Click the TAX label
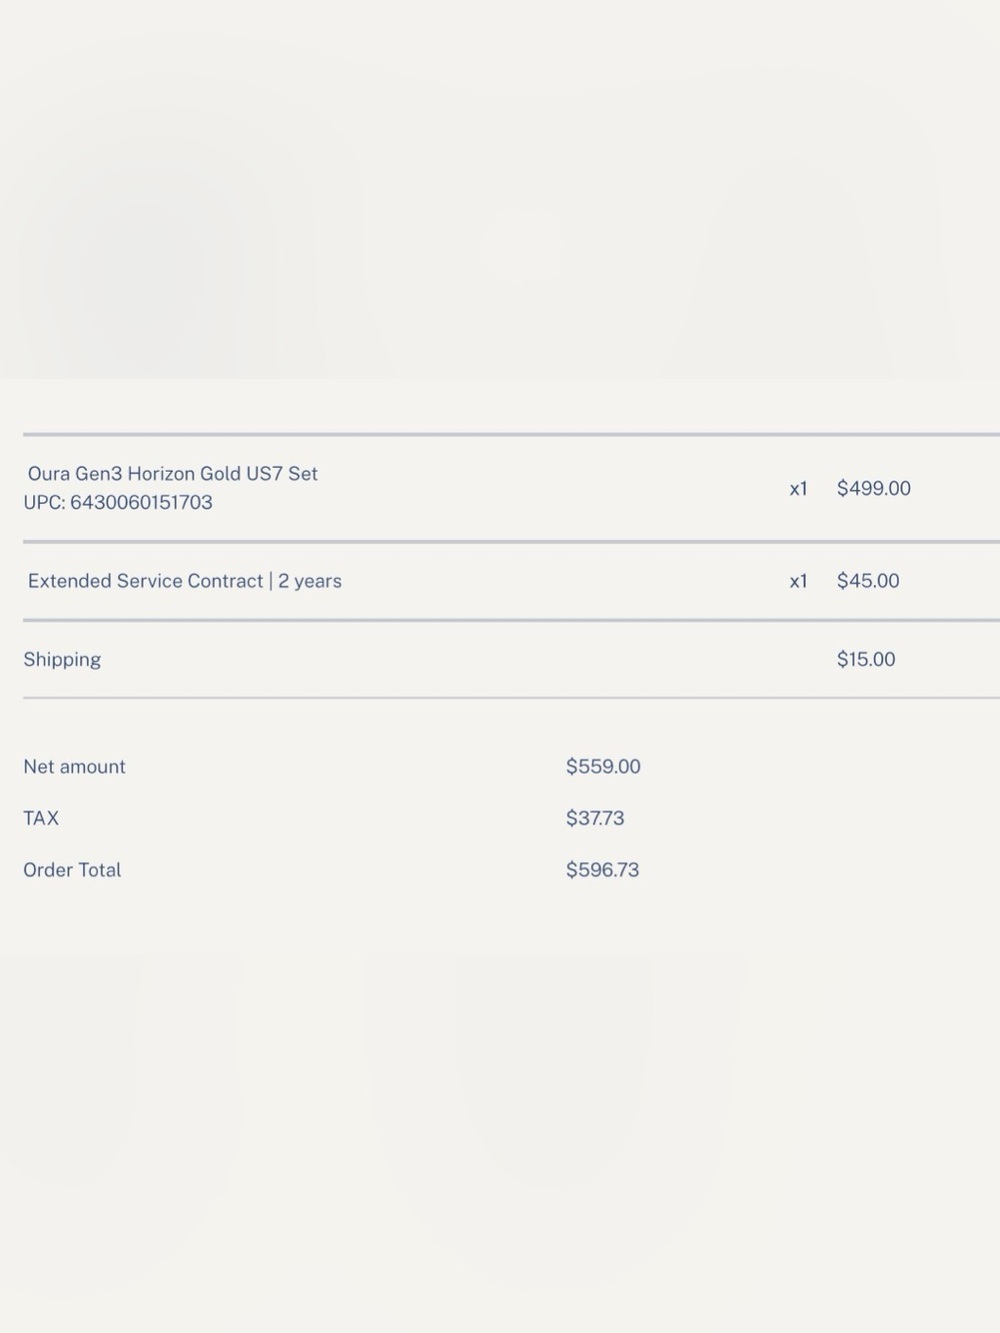The image size is (1000, 1333). (41, 818)
